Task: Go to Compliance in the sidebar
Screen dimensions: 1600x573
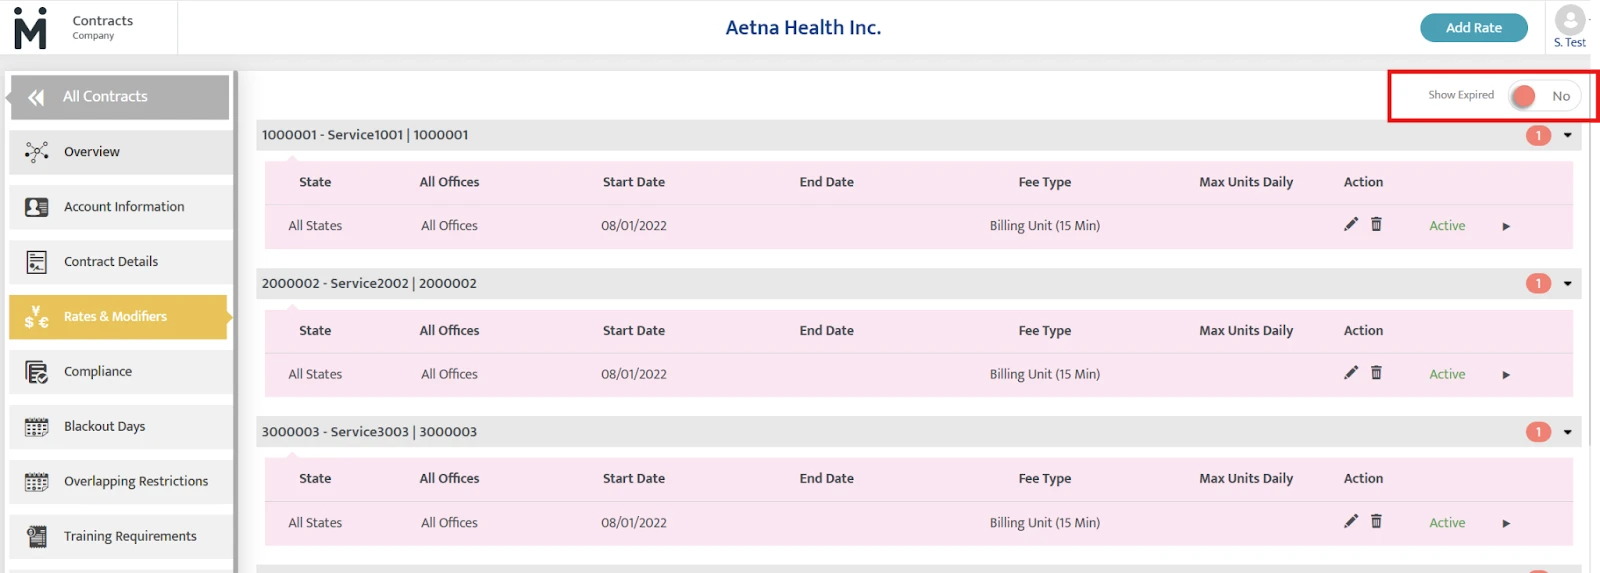Action: 98,372
